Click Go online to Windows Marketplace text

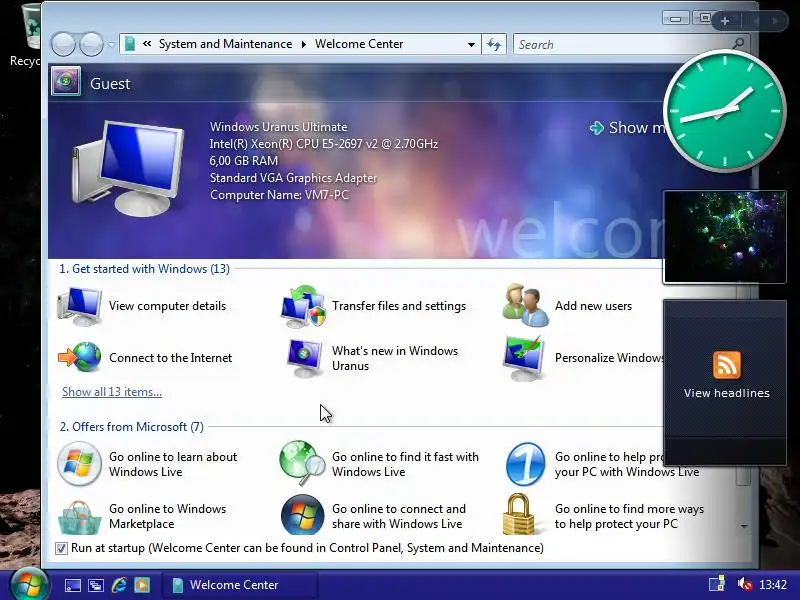167,516
